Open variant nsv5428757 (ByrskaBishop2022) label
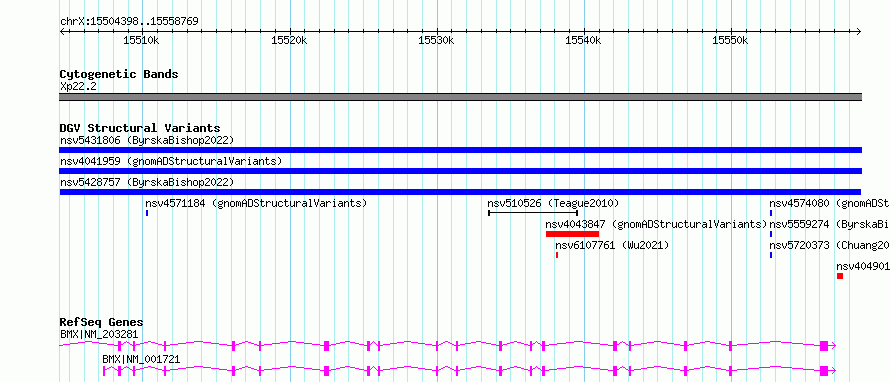The width and height of the screenshot is (890, 382). (x=147, y=182)
